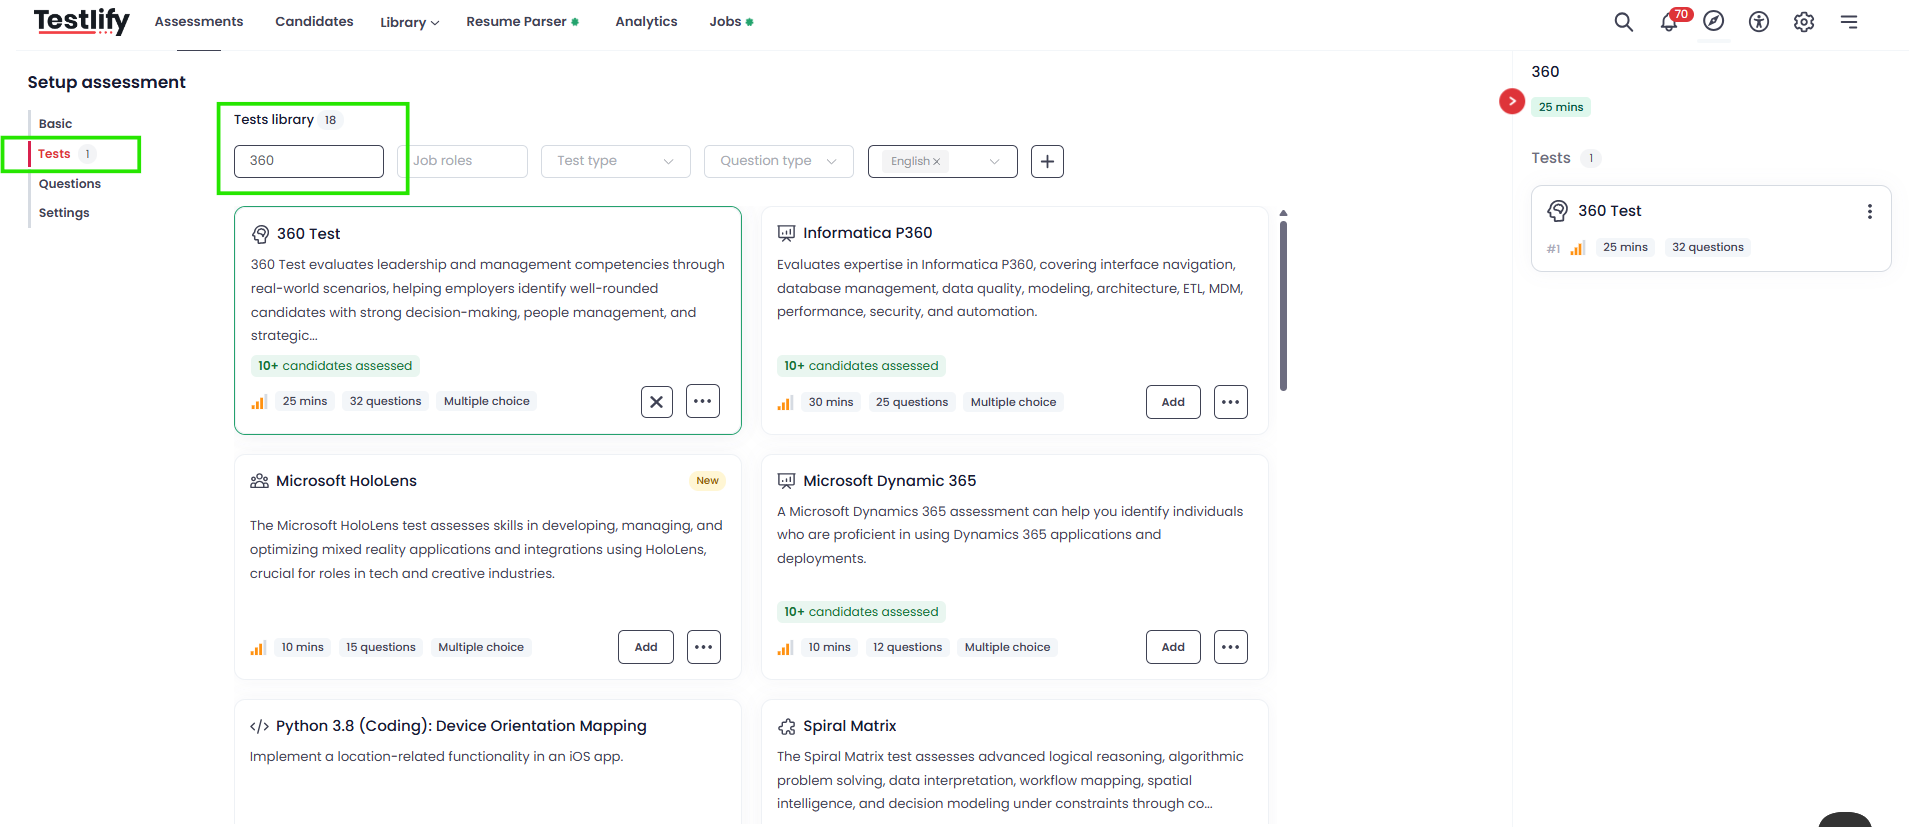Viewport: 1909px width, 827px height.
Task: Click Microsoft HoloLens people icon
Action: 259,481
